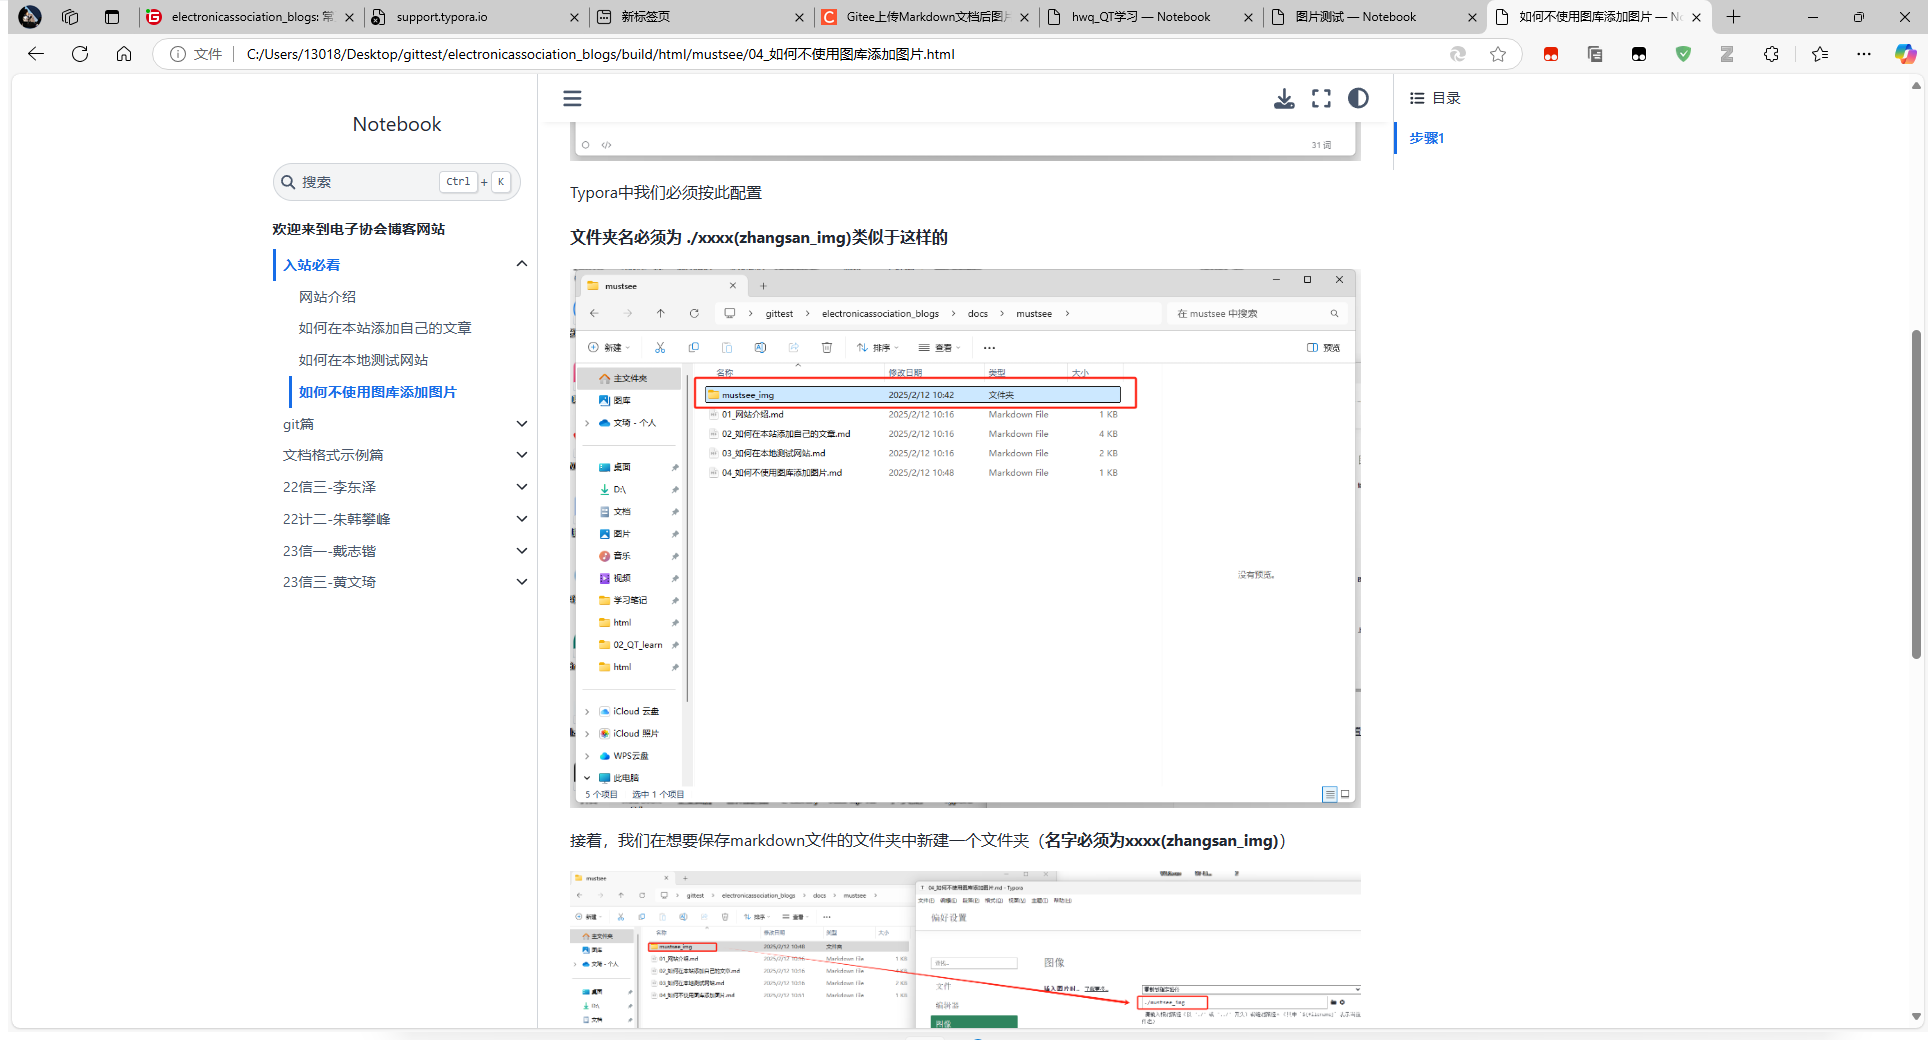The image size is (1928, 1040).
Task: Open 如何不使用图库添加图片 link
Action: point(377,392)
